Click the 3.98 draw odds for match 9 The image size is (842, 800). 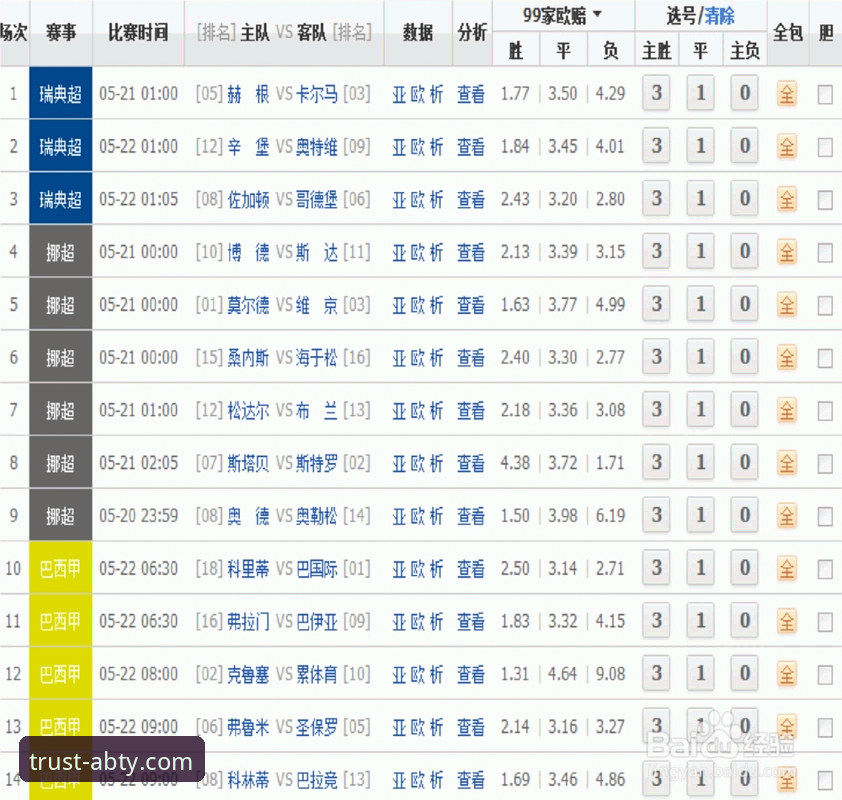click(562, 516)
